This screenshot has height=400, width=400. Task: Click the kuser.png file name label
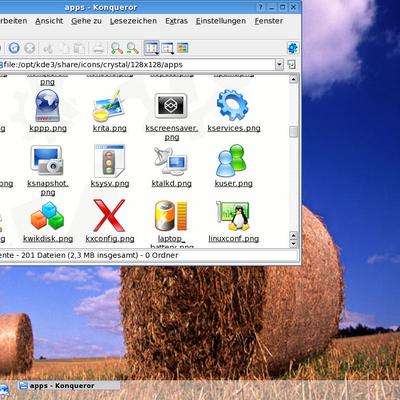point(233,184)
